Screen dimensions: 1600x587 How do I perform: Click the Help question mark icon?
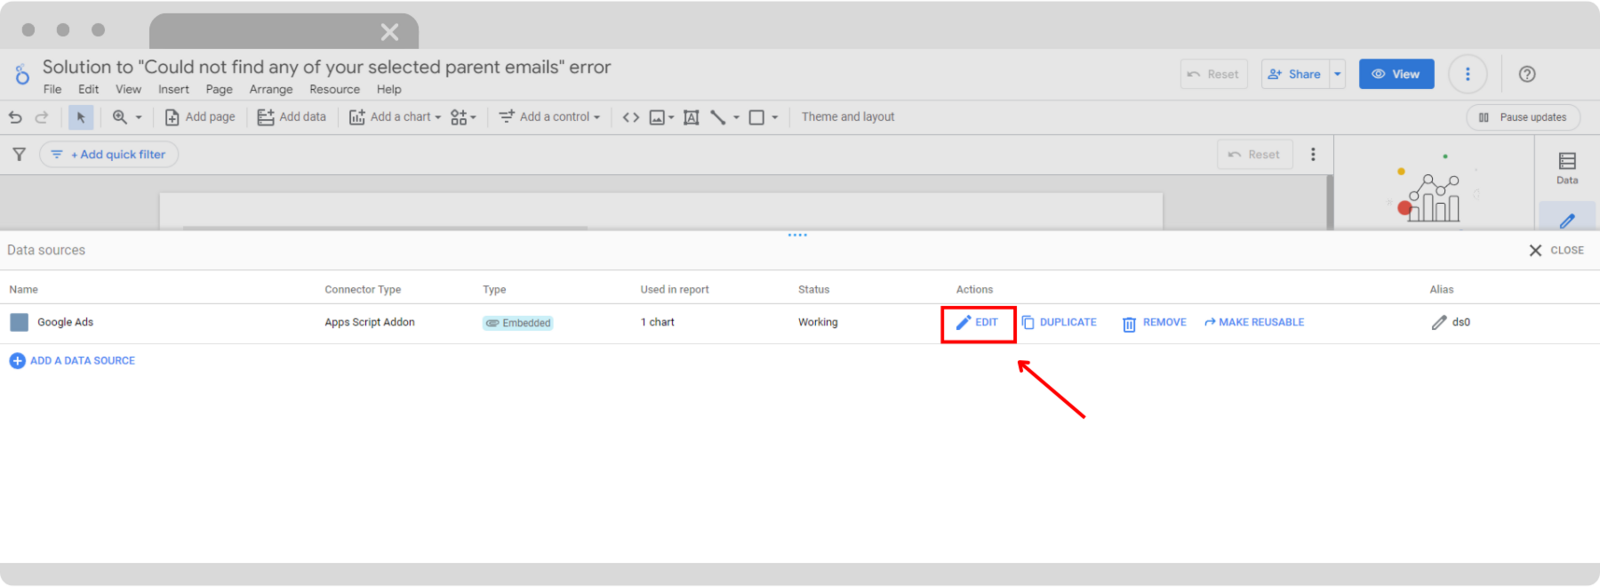[1527, 74]
